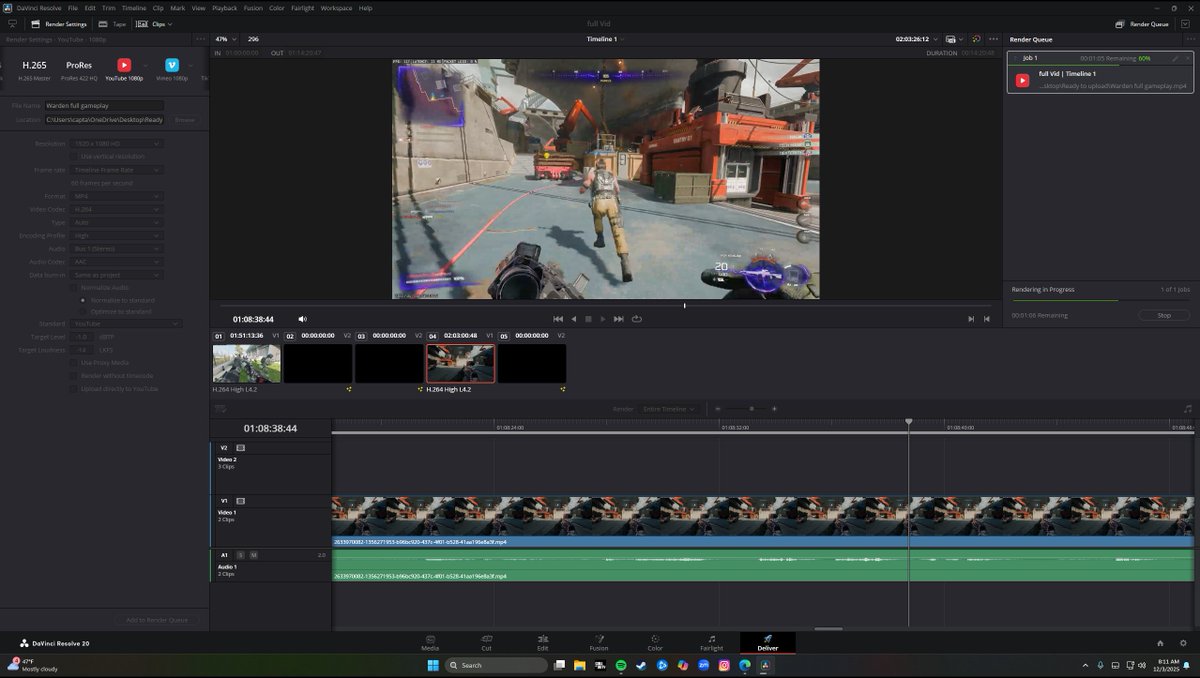Enable Use vertical resolution checkbox

(x=73, y=156)
